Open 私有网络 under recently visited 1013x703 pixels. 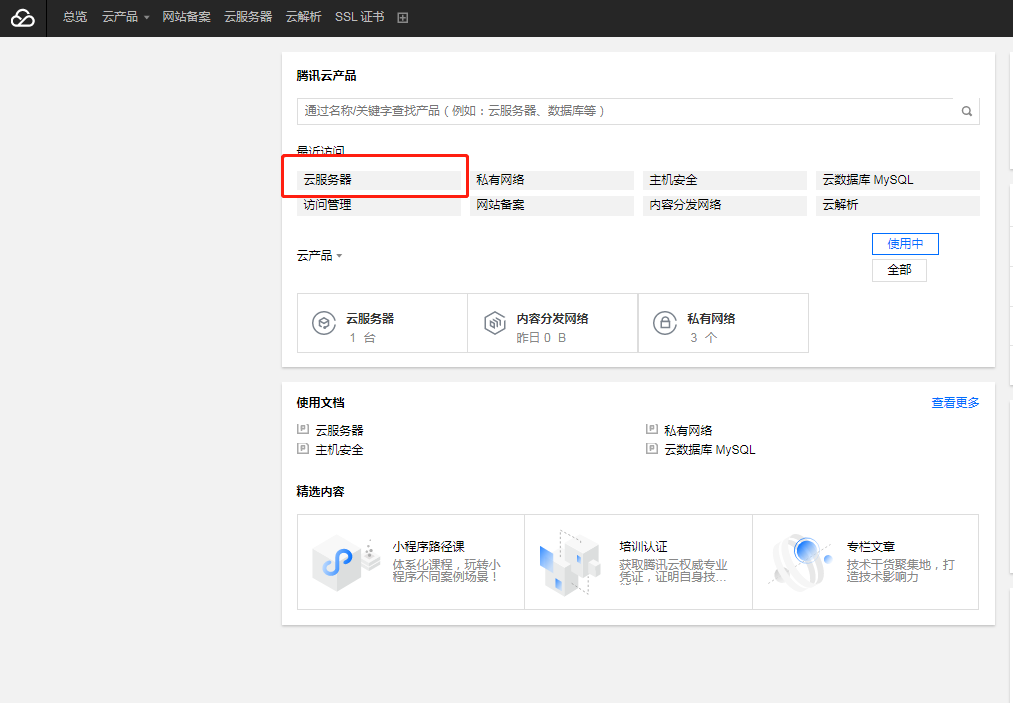point(552,180)
